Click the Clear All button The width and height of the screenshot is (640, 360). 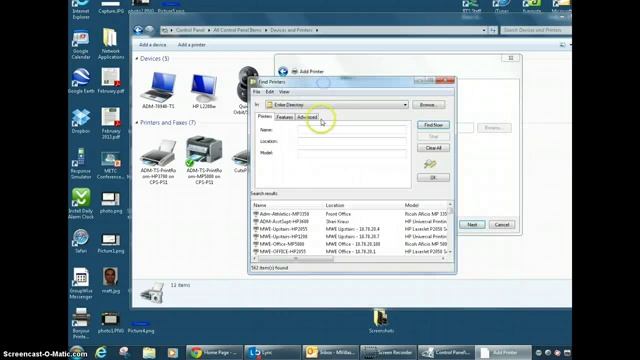click(x=433, y=148)
